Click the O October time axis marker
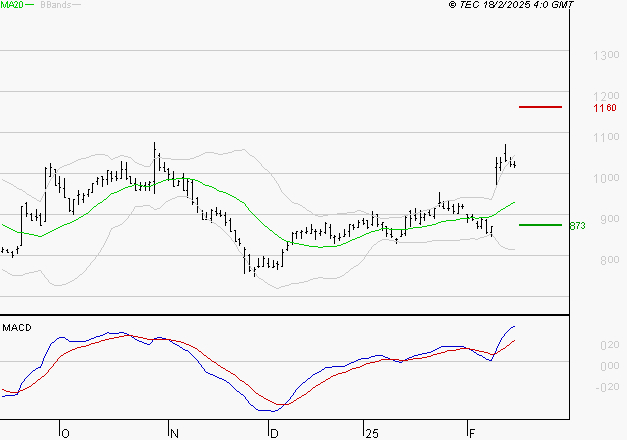Screen dimensions: 627x440 [66, 434]
